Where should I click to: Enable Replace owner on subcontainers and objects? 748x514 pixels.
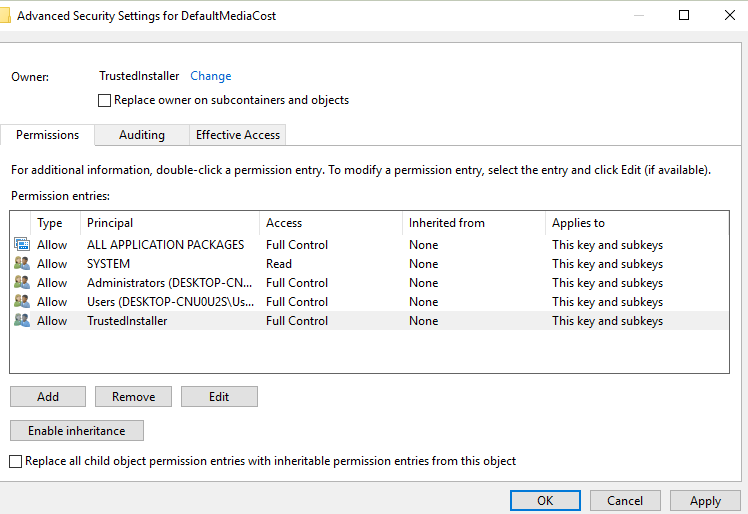tap(105, 100)
